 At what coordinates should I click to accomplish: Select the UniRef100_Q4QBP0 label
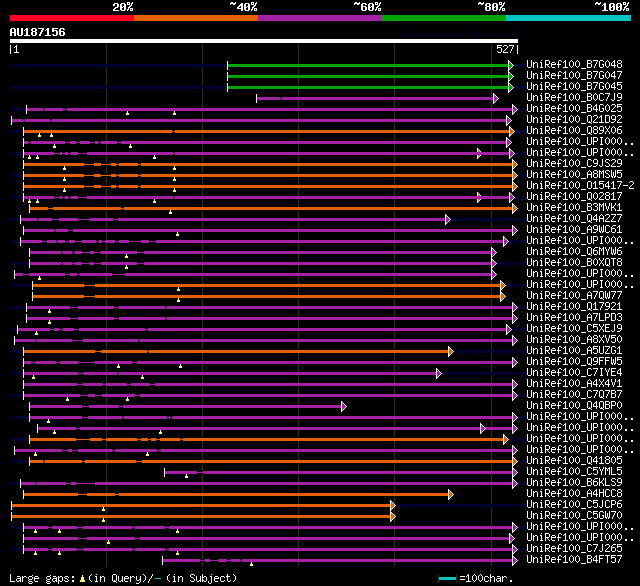pyautogui.click(x=574, y=406)
